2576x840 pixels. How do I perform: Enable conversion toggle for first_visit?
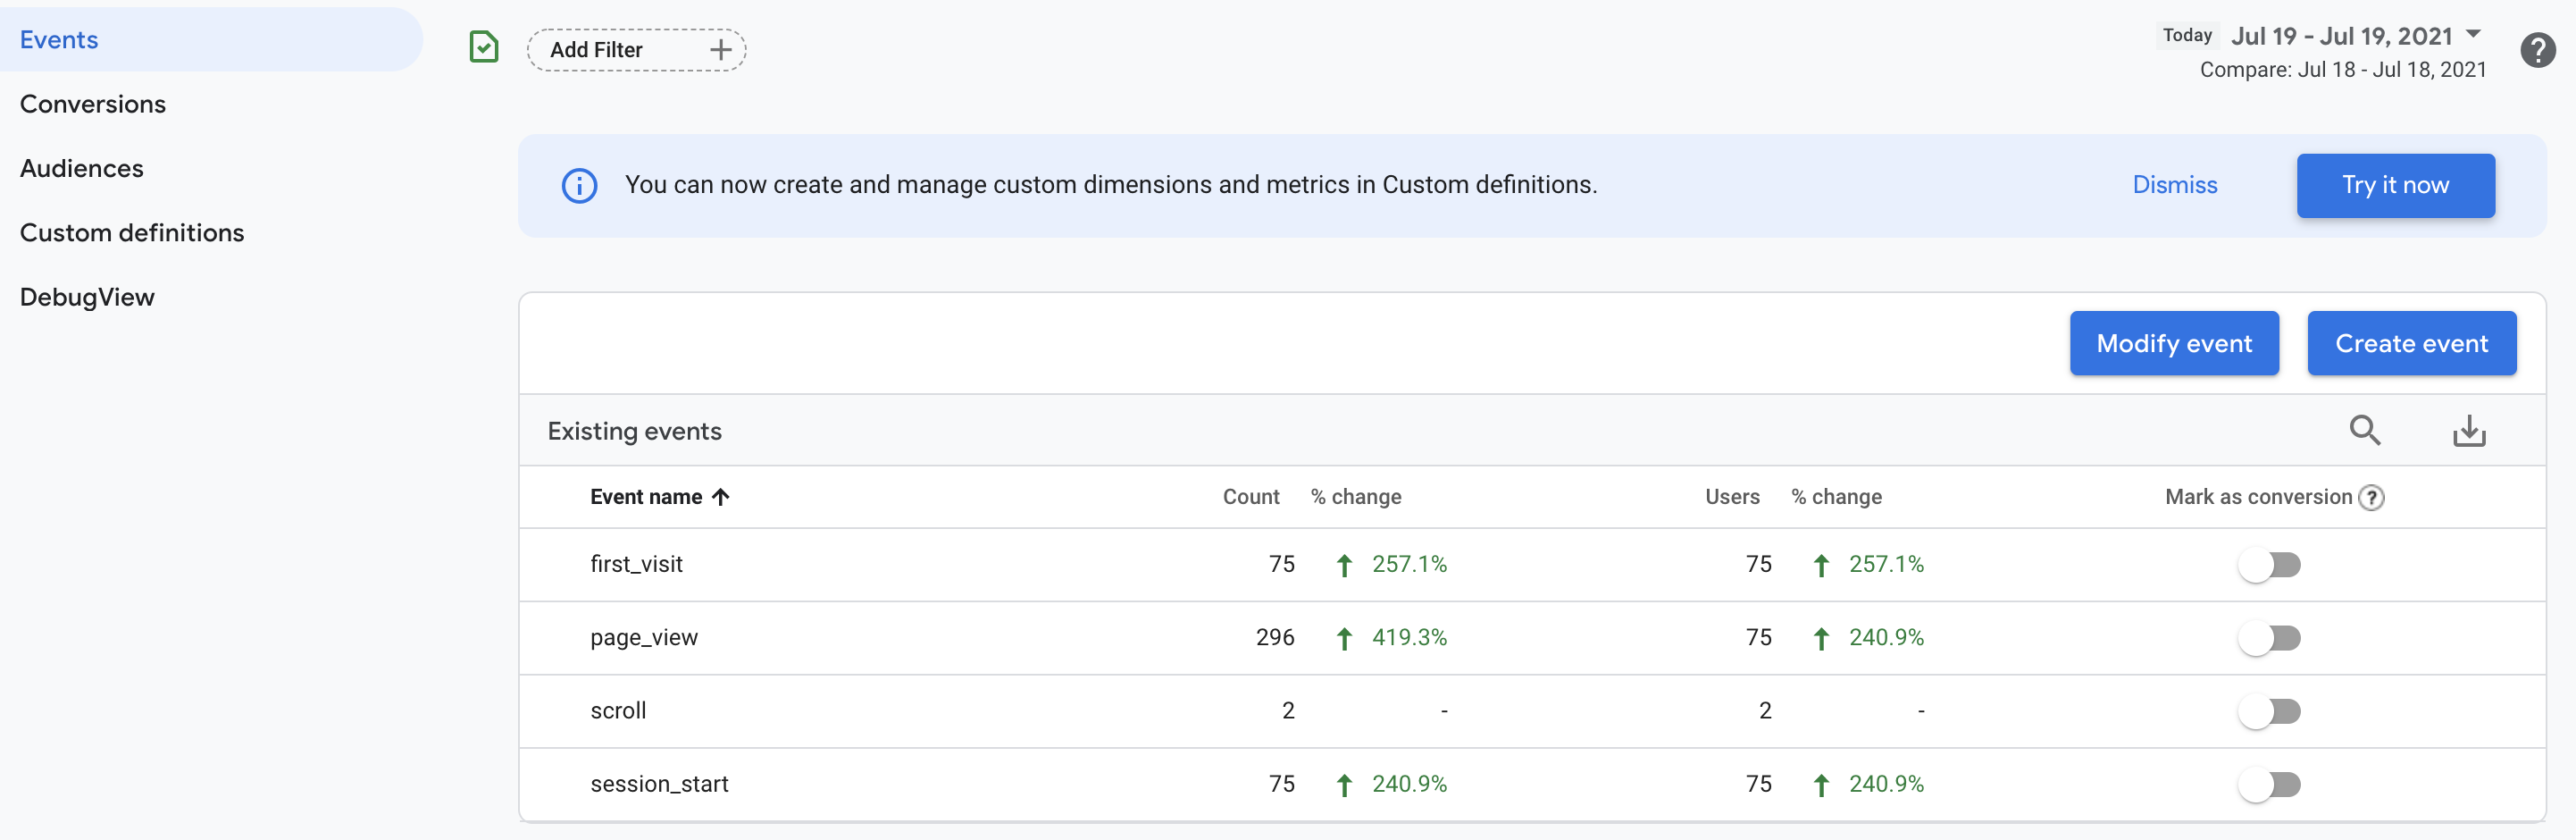(2273, 564)
